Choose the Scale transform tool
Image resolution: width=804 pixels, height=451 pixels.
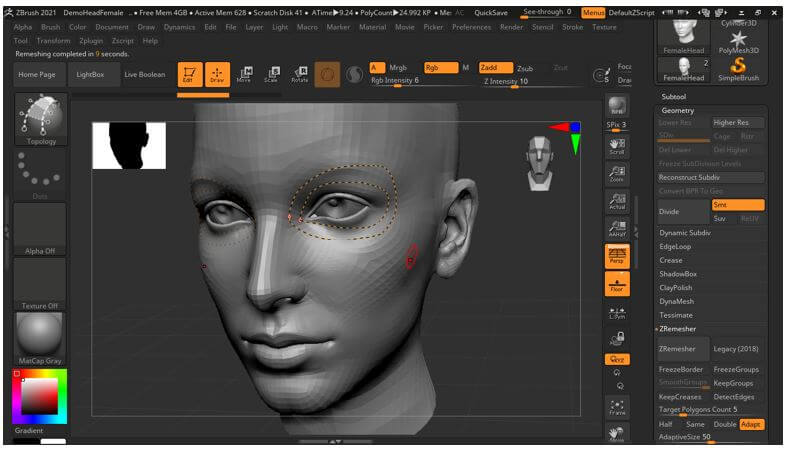click(271, 75)
